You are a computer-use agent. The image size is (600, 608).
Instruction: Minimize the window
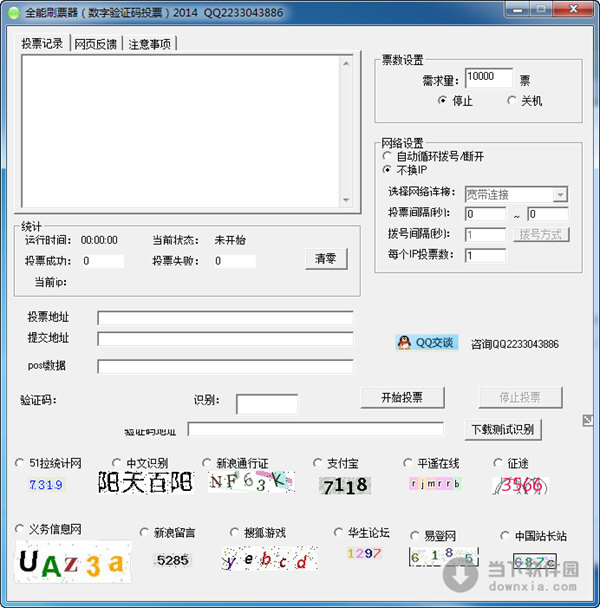pyautogui.click(x=517, y=9)
